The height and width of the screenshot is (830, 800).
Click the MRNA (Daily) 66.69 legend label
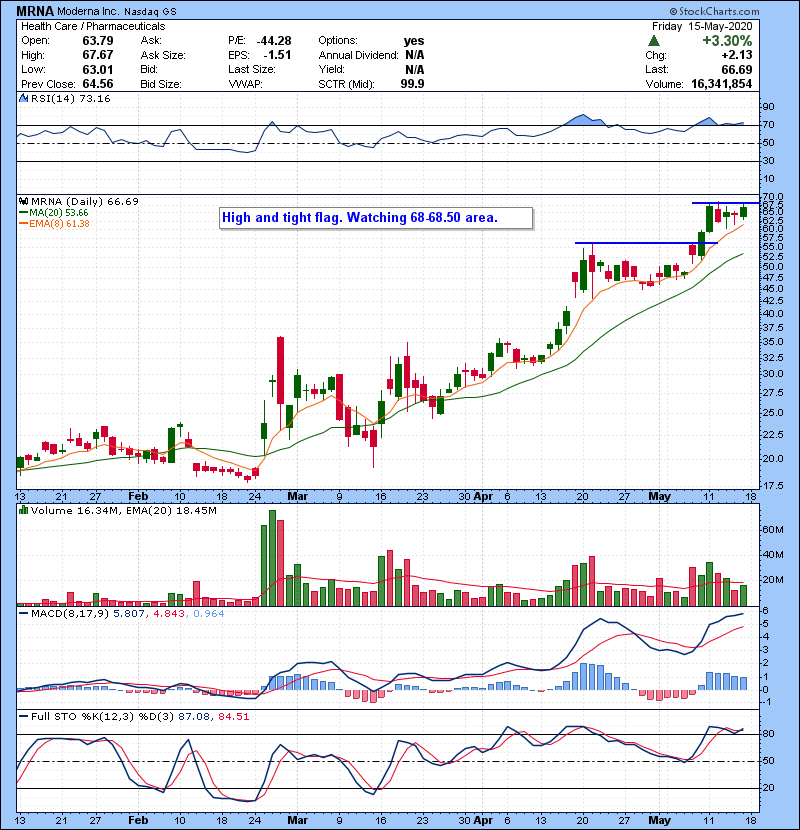(x=85, y=201)
